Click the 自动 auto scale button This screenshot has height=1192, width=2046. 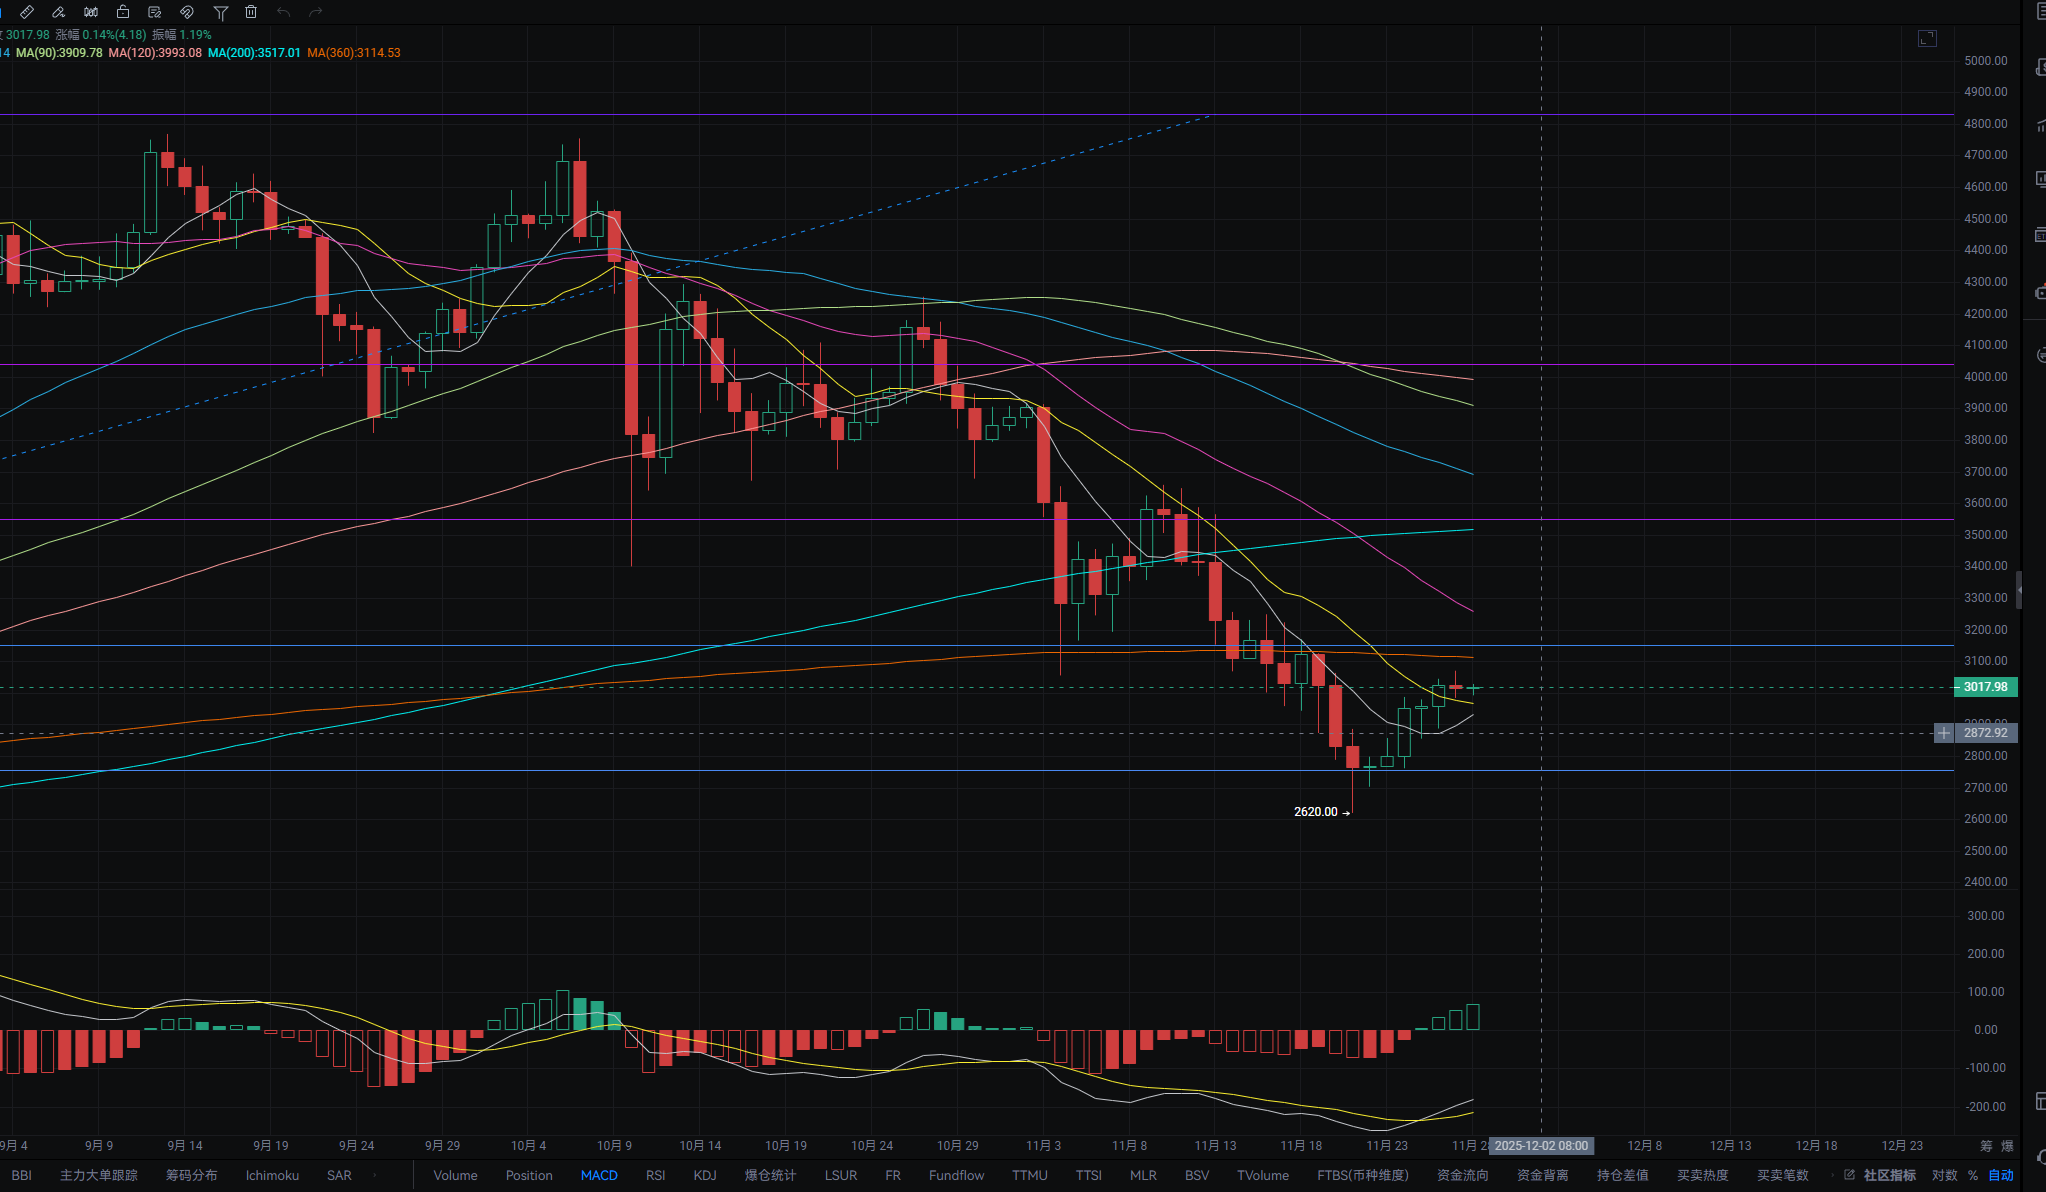2001,1175
